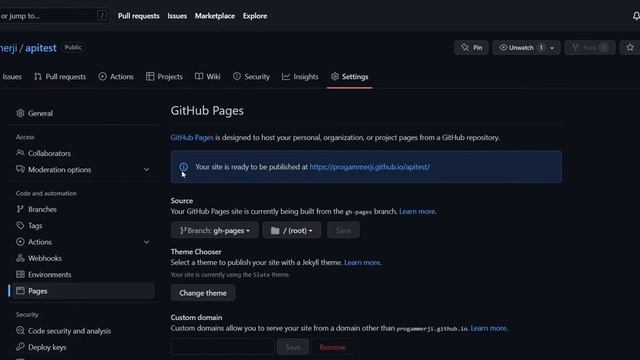This screenshot has width=640, height=360.
Task: Click the Moderation options comment icon
Action: coord(20,169)
